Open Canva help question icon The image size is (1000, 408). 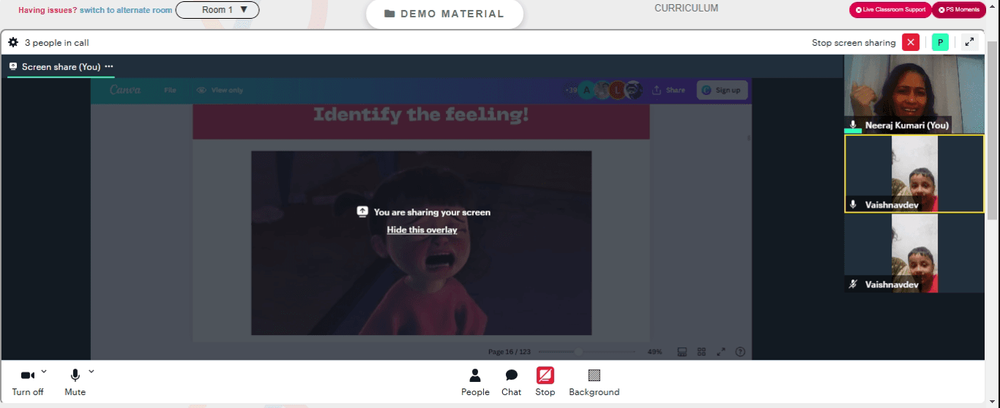tap(740, 351)
